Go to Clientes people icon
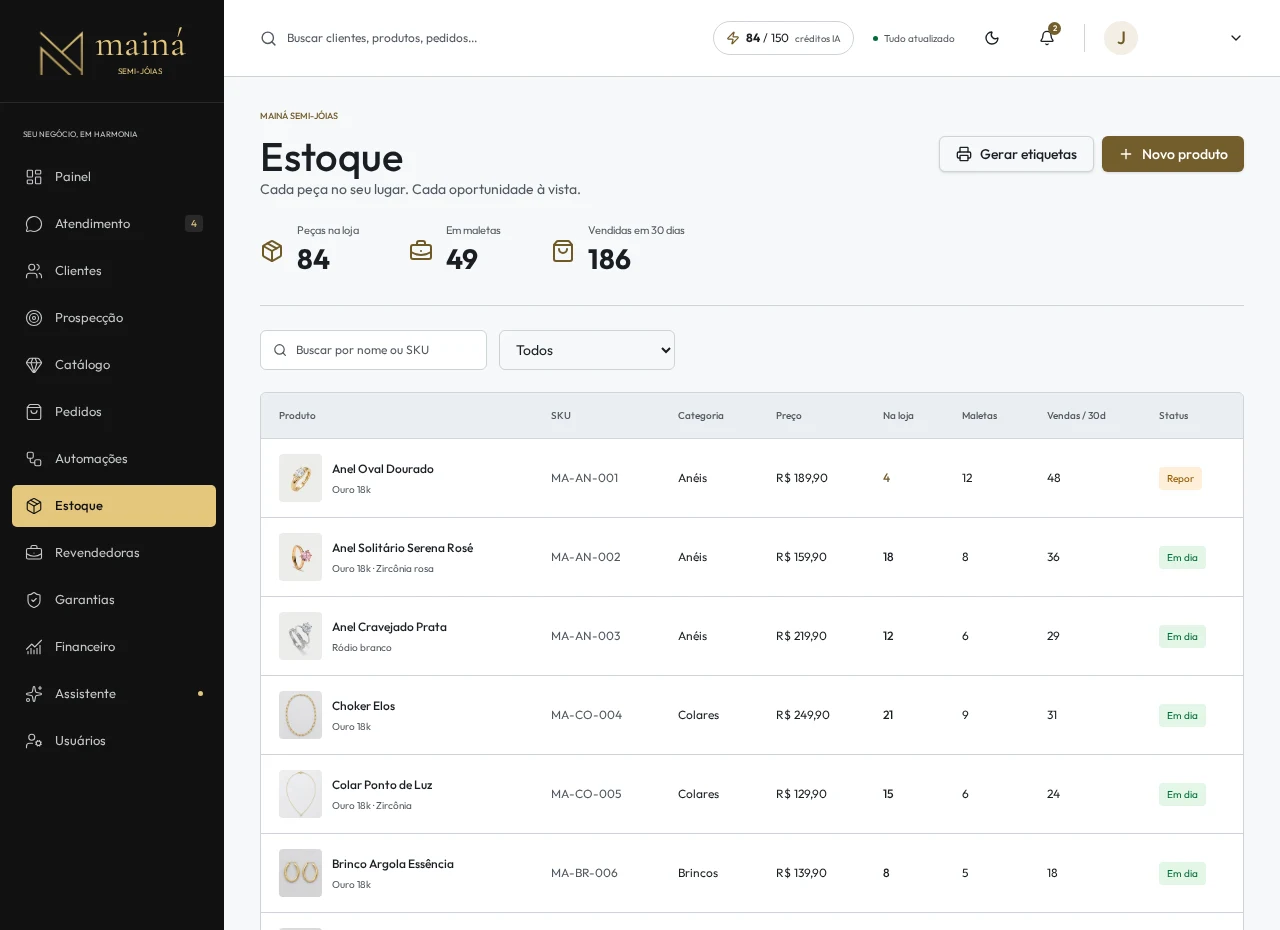The width and height of the screenshot is (1280, 930). click(34, 271)
